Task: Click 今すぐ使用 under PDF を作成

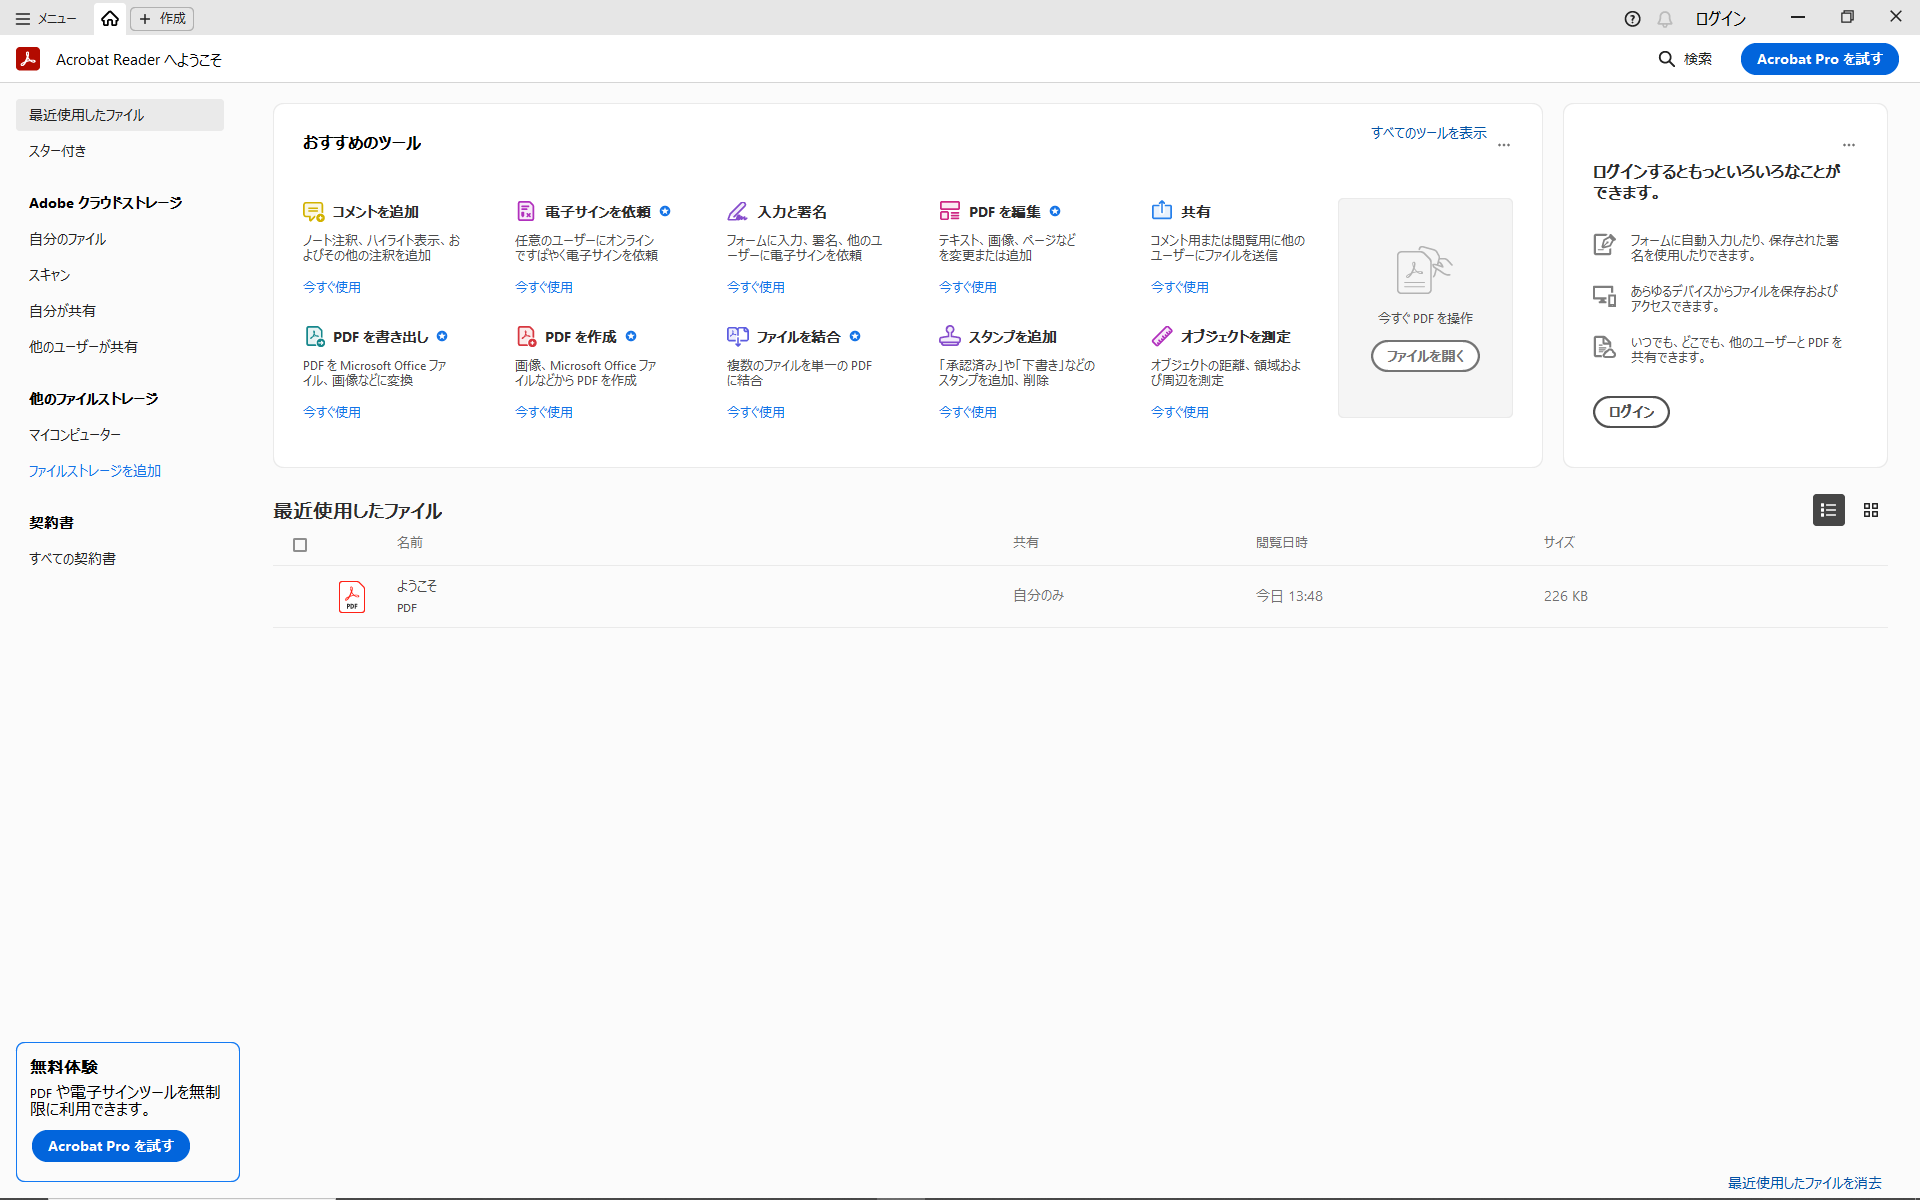Action: (544, 412)
